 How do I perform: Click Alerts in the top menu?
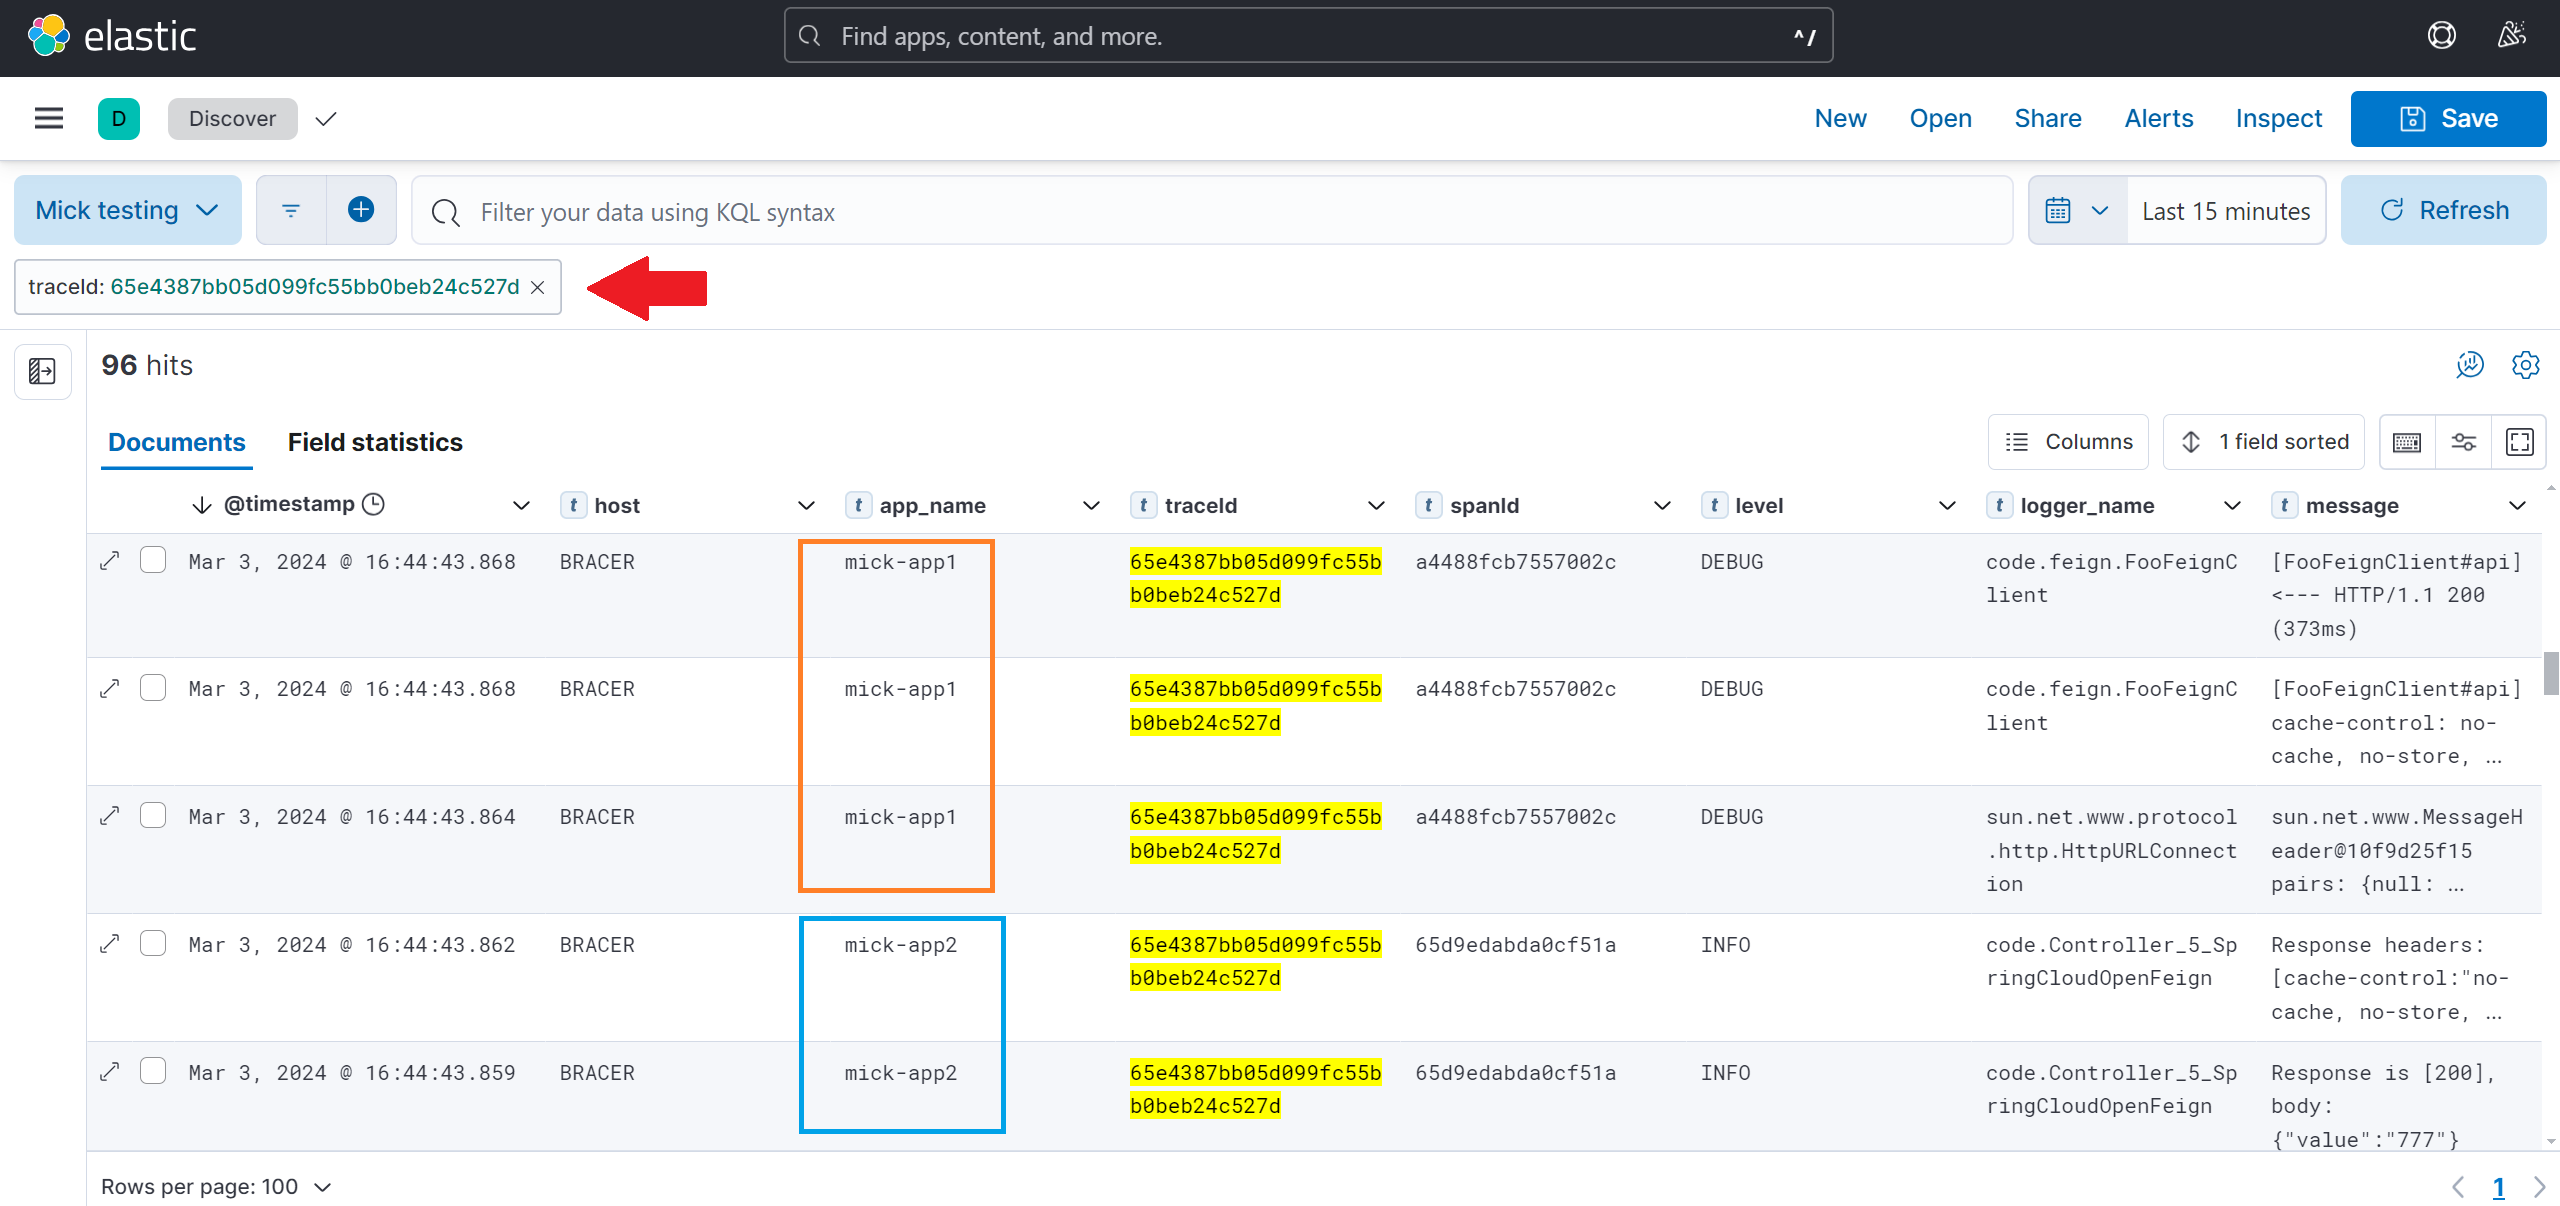(2158, 119)
